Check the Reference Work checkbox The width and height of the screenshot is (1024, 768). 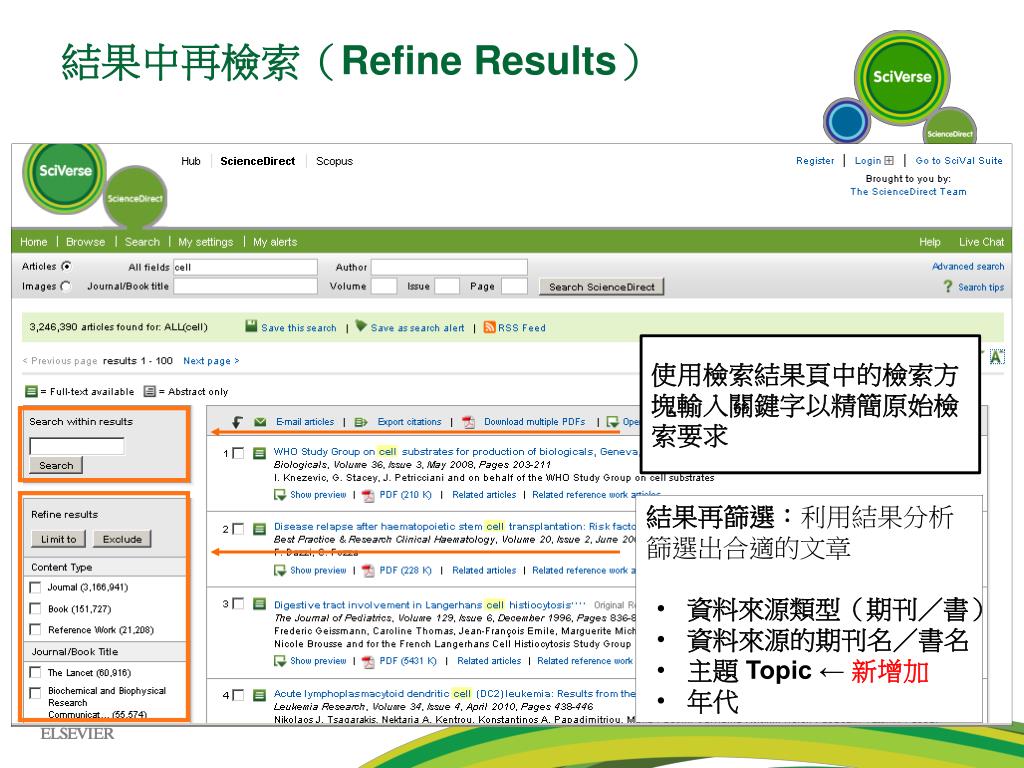35,630
